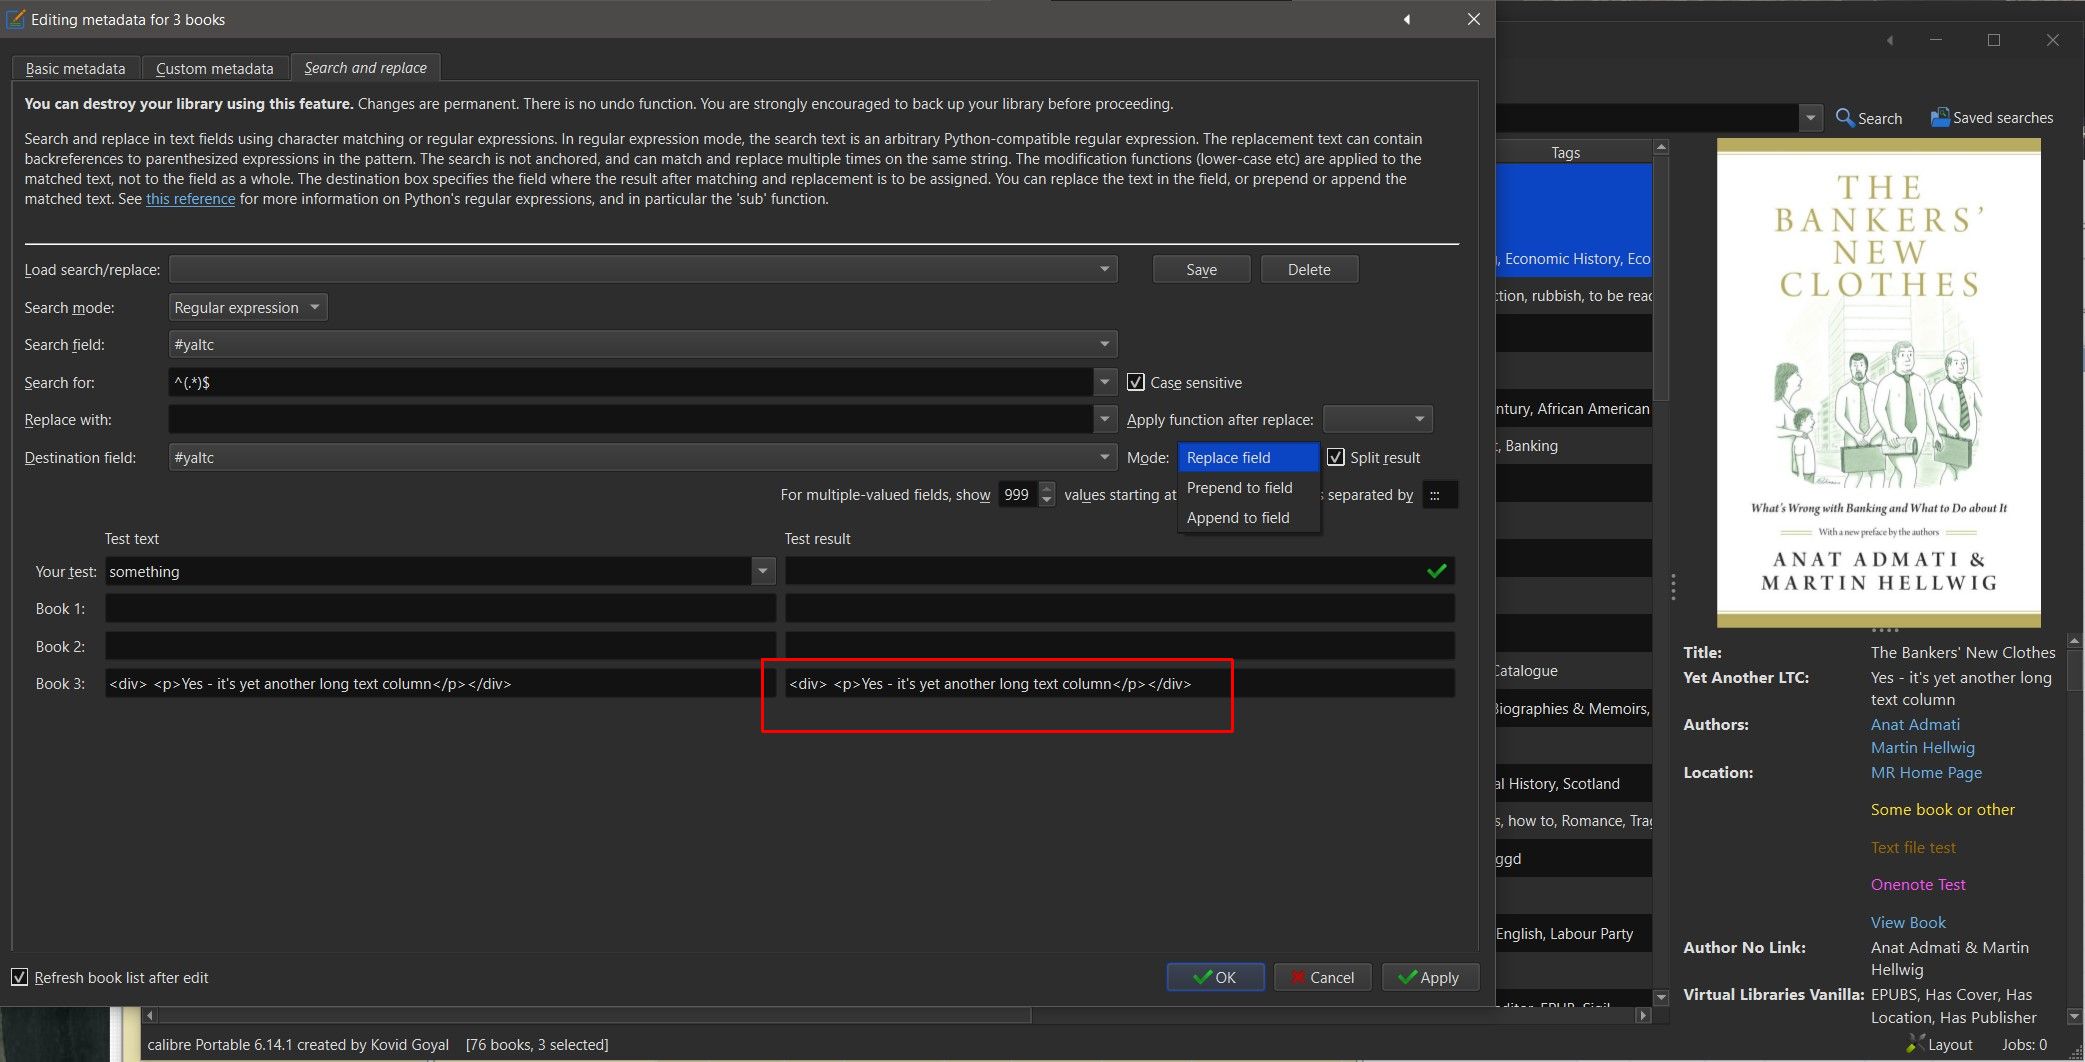Open the Search mode dropdown
The height and width of the screenshot is (1062, 2085).
[246, 308]
